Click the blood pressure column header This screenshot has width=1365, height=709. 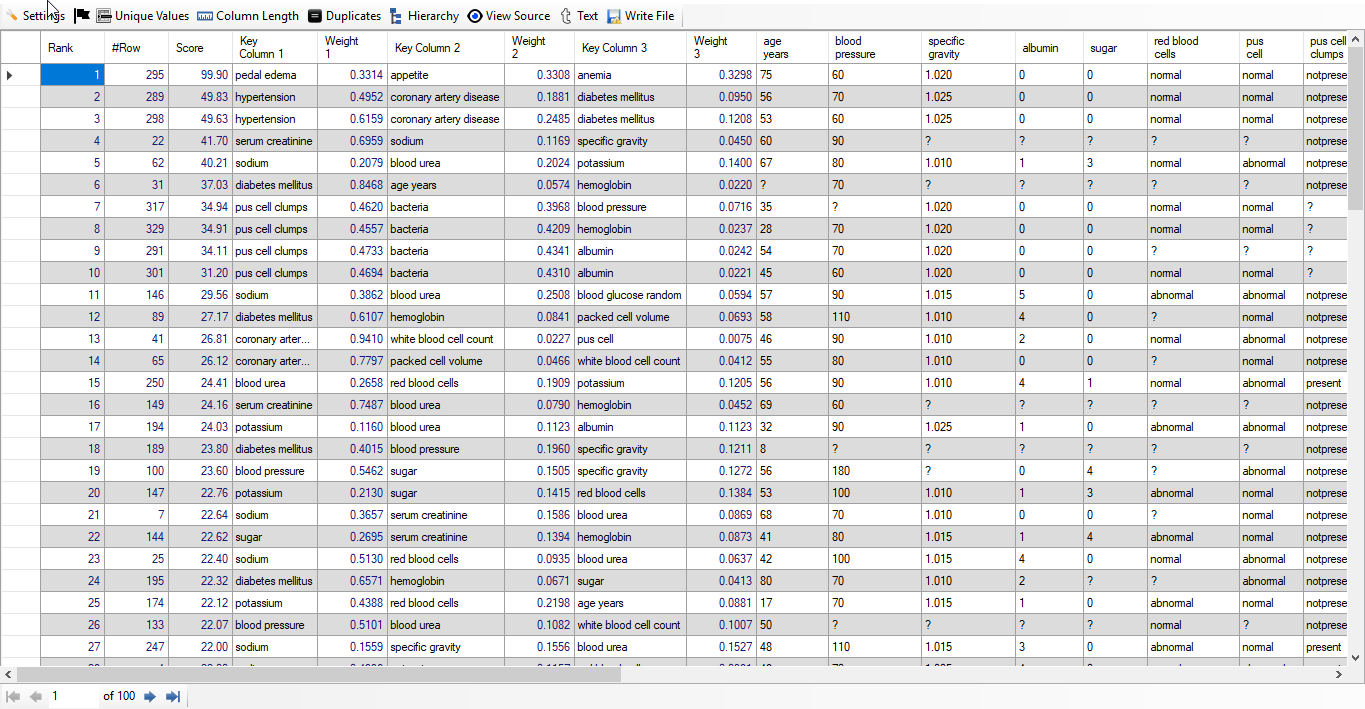pyautogui.click(x=872, y=47)
